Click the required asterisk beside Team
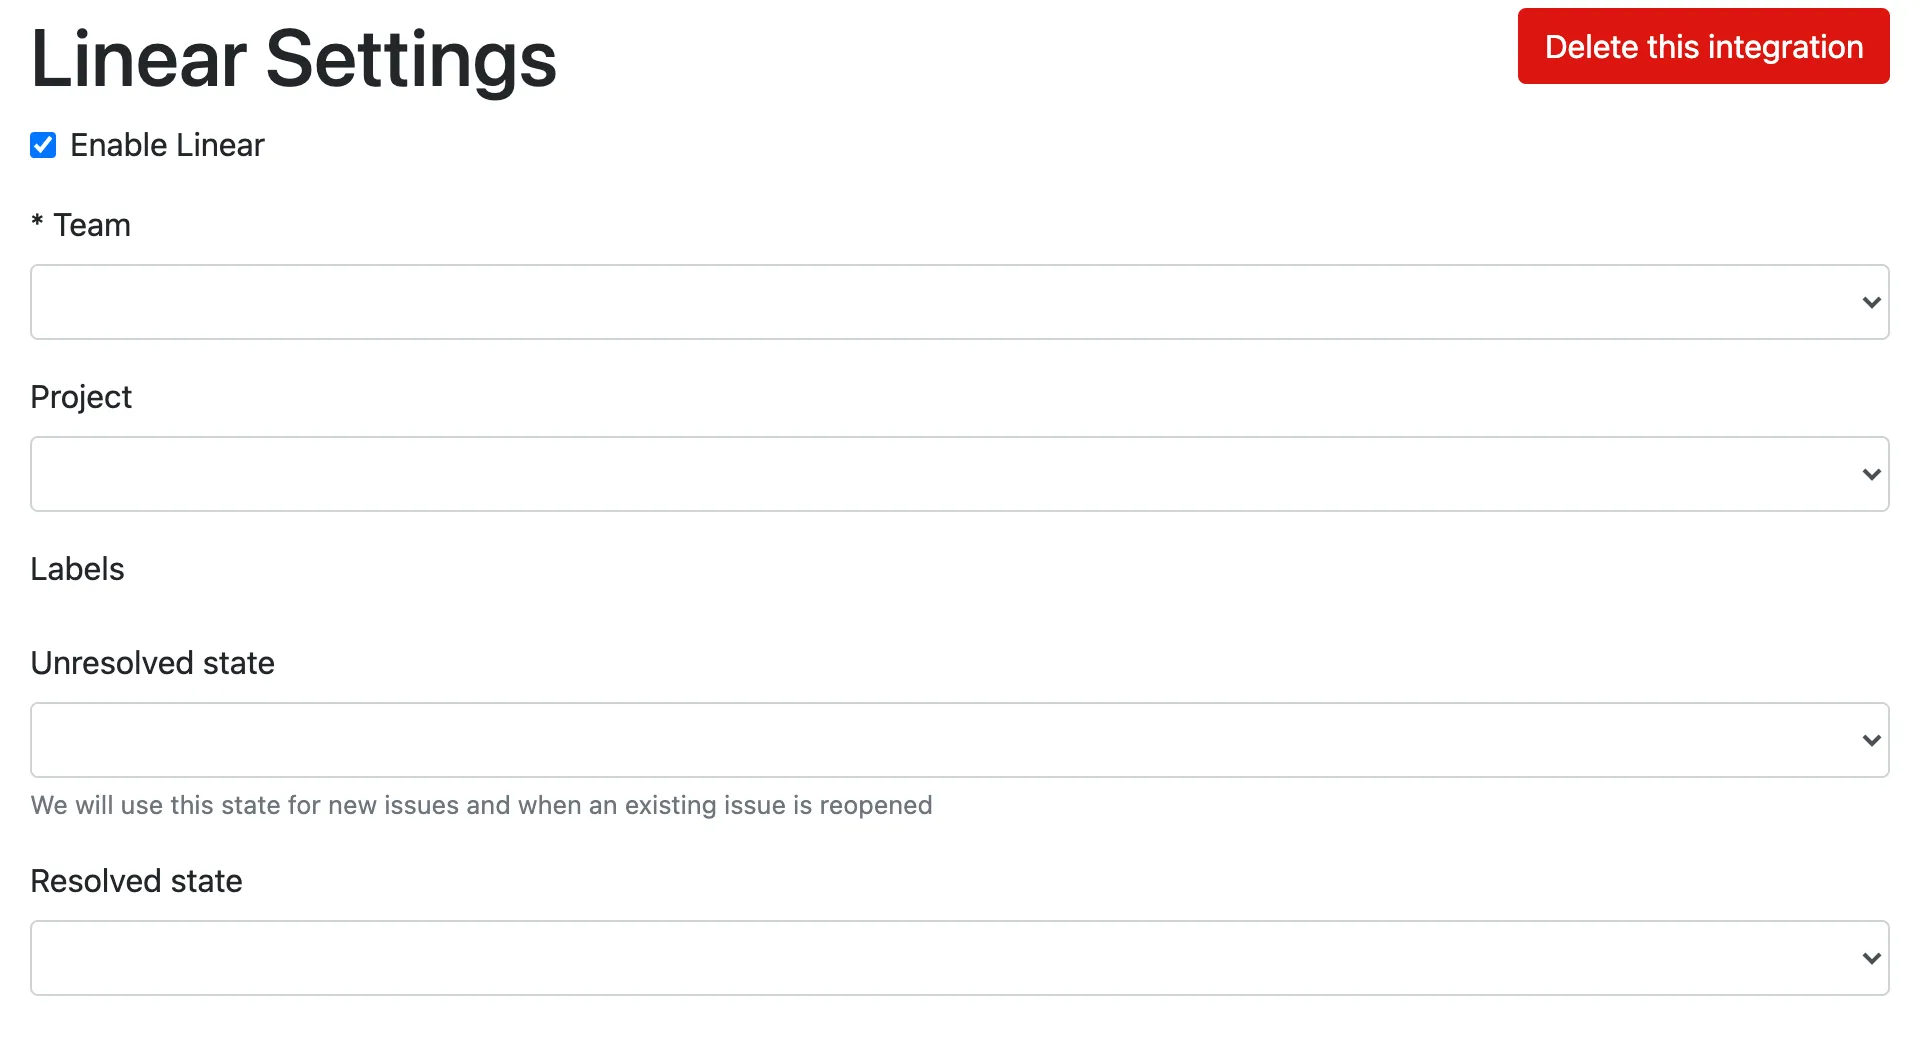Screen dimensions: 1920x1059 click(x=37, y=221)
